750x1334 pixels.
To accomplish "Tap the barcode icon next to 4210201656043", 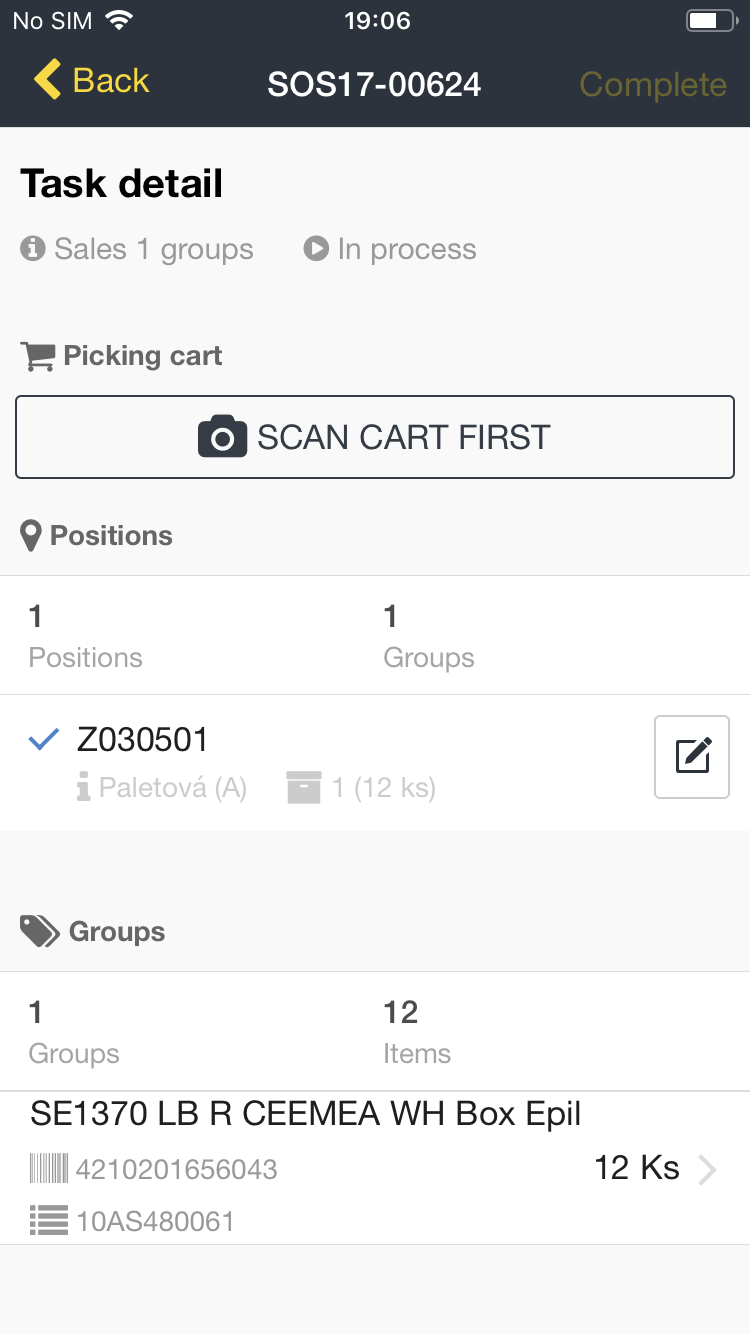I will tap(49, 1169).
